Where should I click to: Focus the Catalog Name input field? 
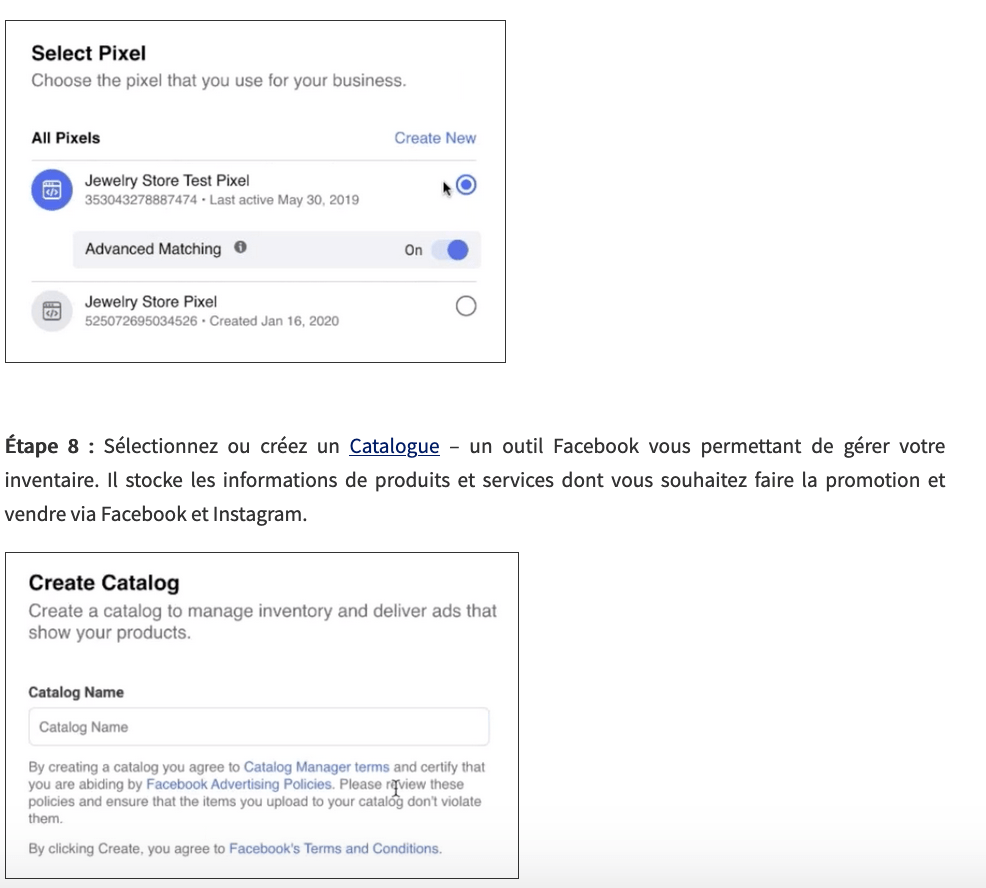coord(259,727)
